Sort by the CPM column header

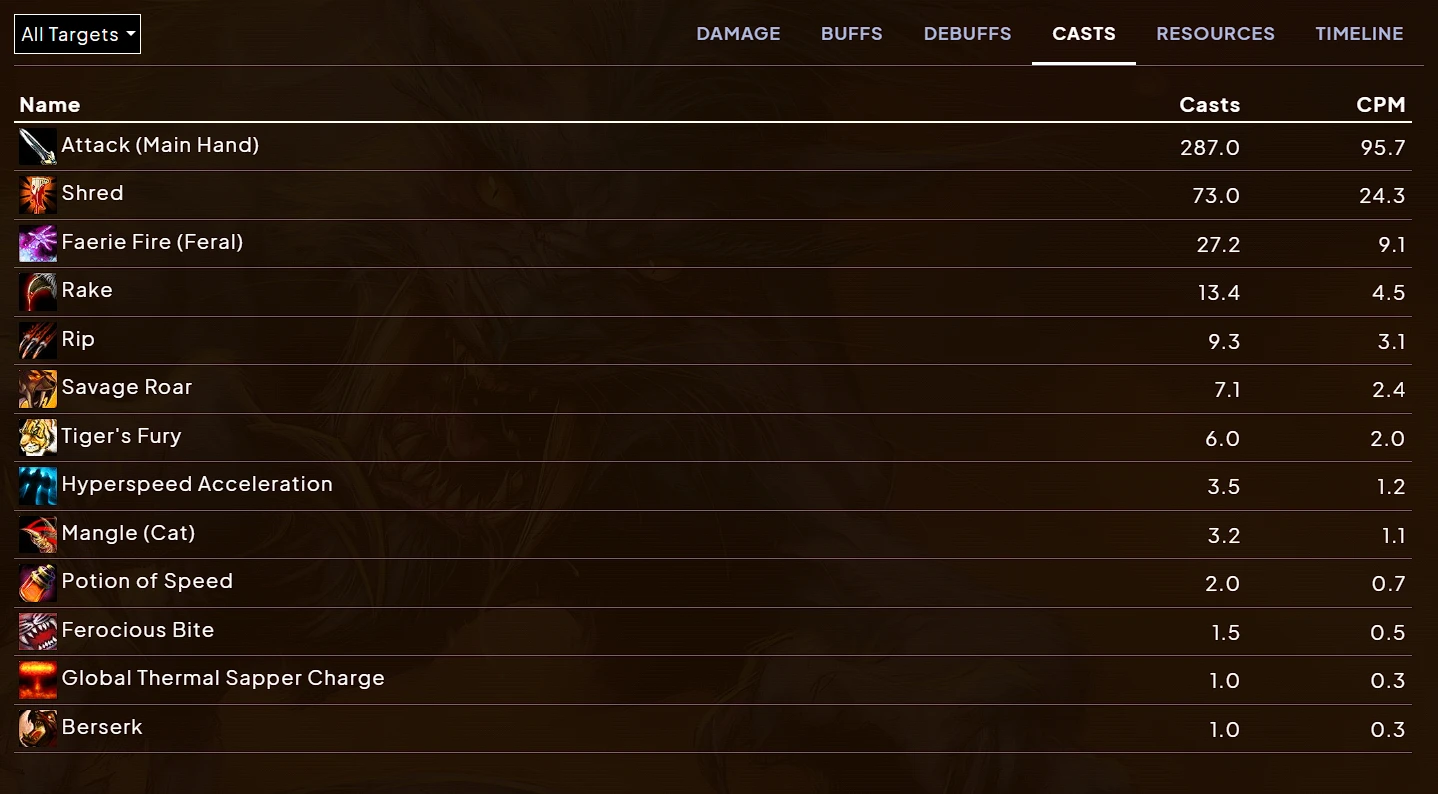coord(1381,105)
